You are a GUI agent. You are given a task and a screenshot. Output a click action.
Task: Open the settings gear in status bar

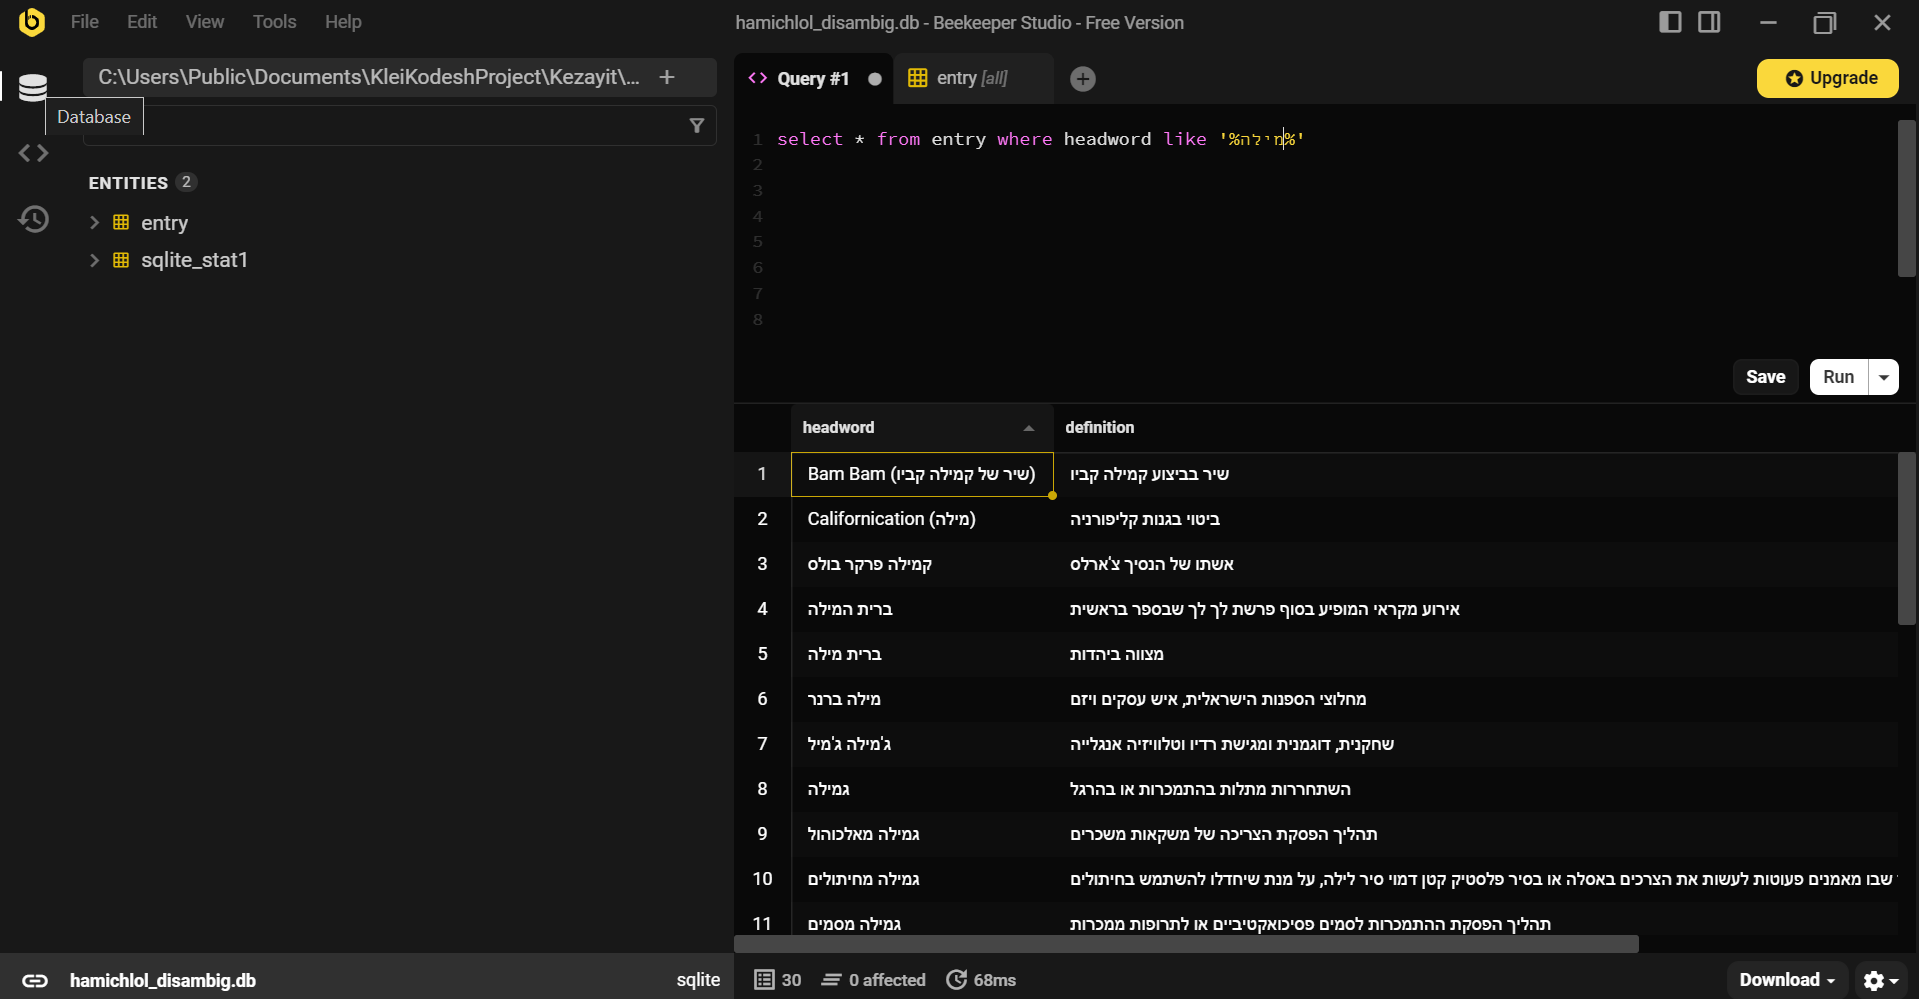(x=1879, y=980)
